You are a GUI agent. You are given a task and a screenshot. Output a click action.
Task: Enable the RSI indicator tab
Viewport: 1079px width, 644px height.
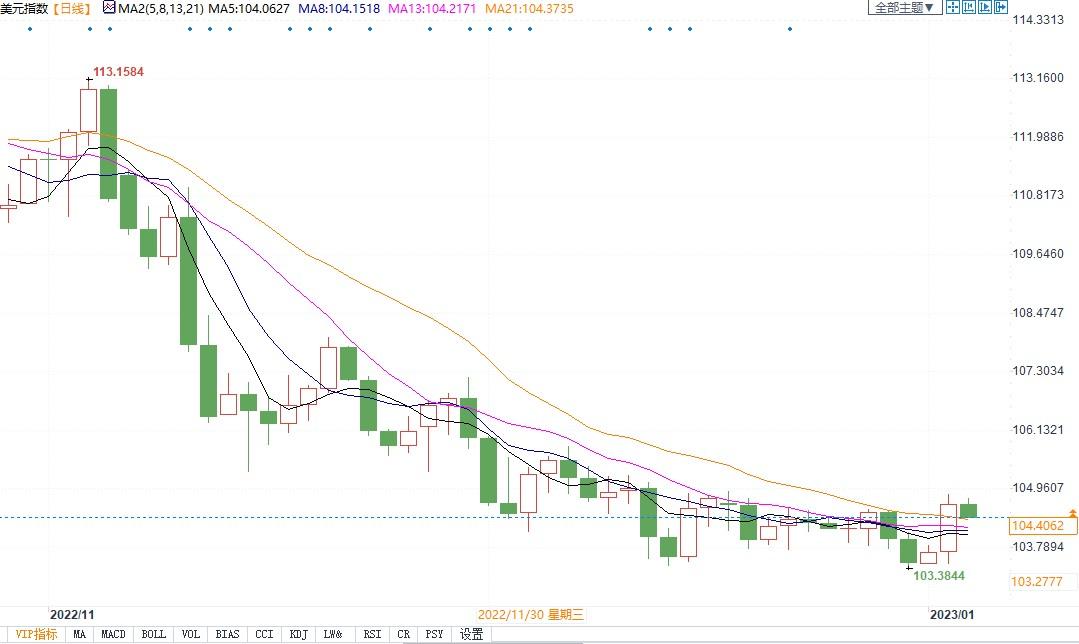[372, 634]
